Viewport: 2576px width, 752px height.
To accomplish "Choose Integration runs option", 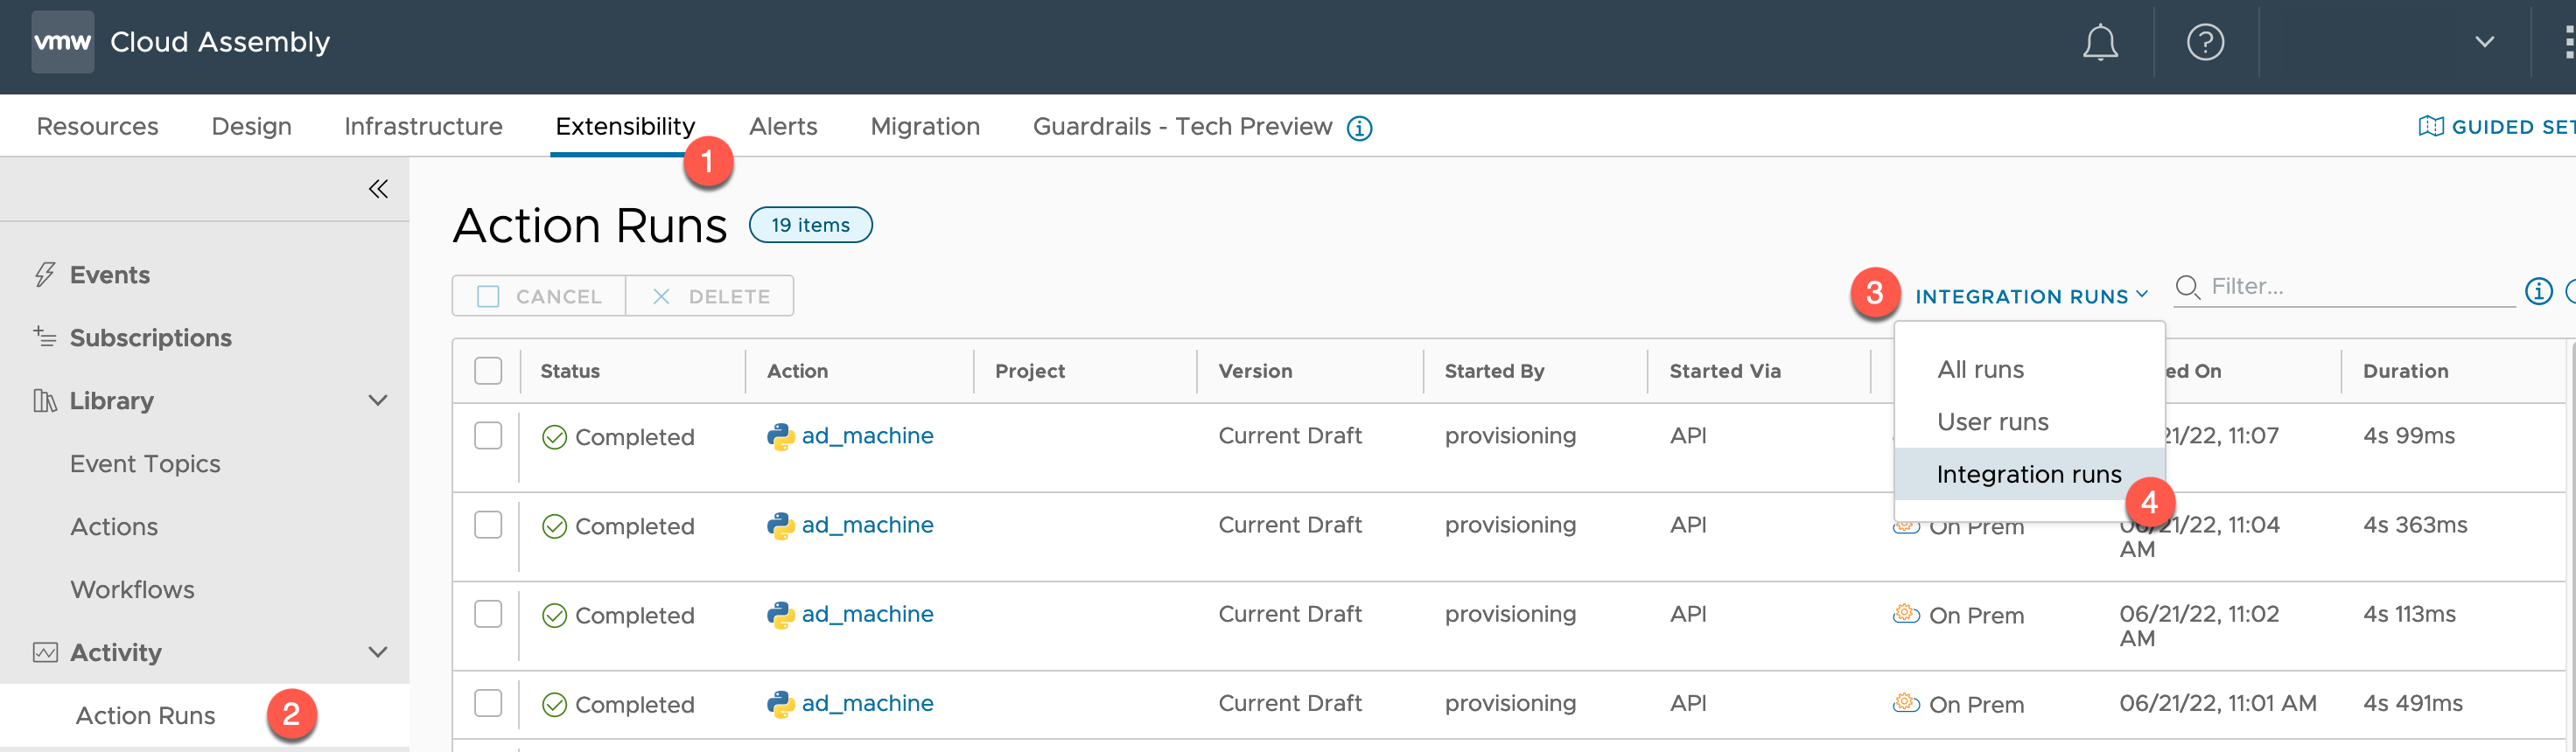I will coord(2029,474).
